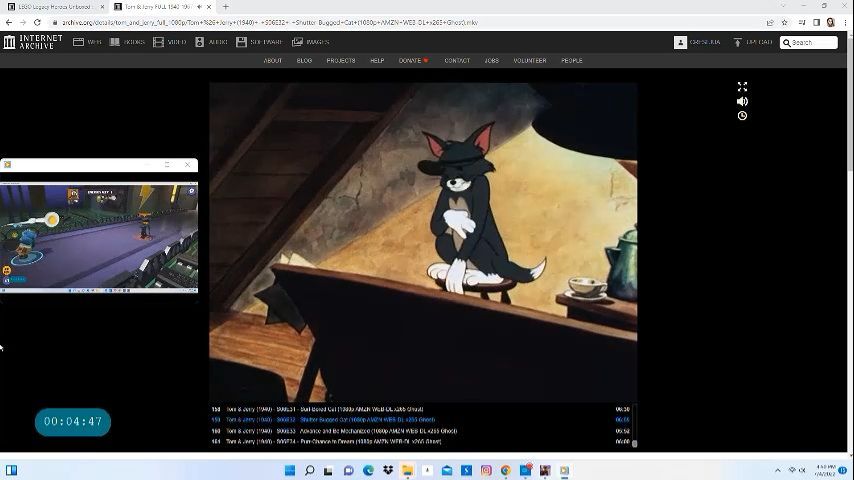Open the Books section in Archive nav
The height and width of the screenshot is (480, 854).
[x=127, y=42]
